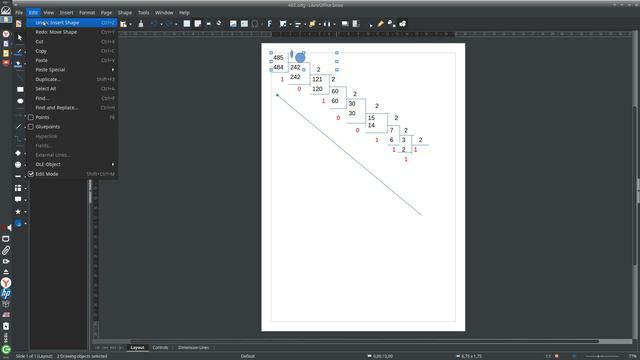Click the Insert Image toolbar icon
Viewport: 640px width, 360px height.
click(233, 24)
